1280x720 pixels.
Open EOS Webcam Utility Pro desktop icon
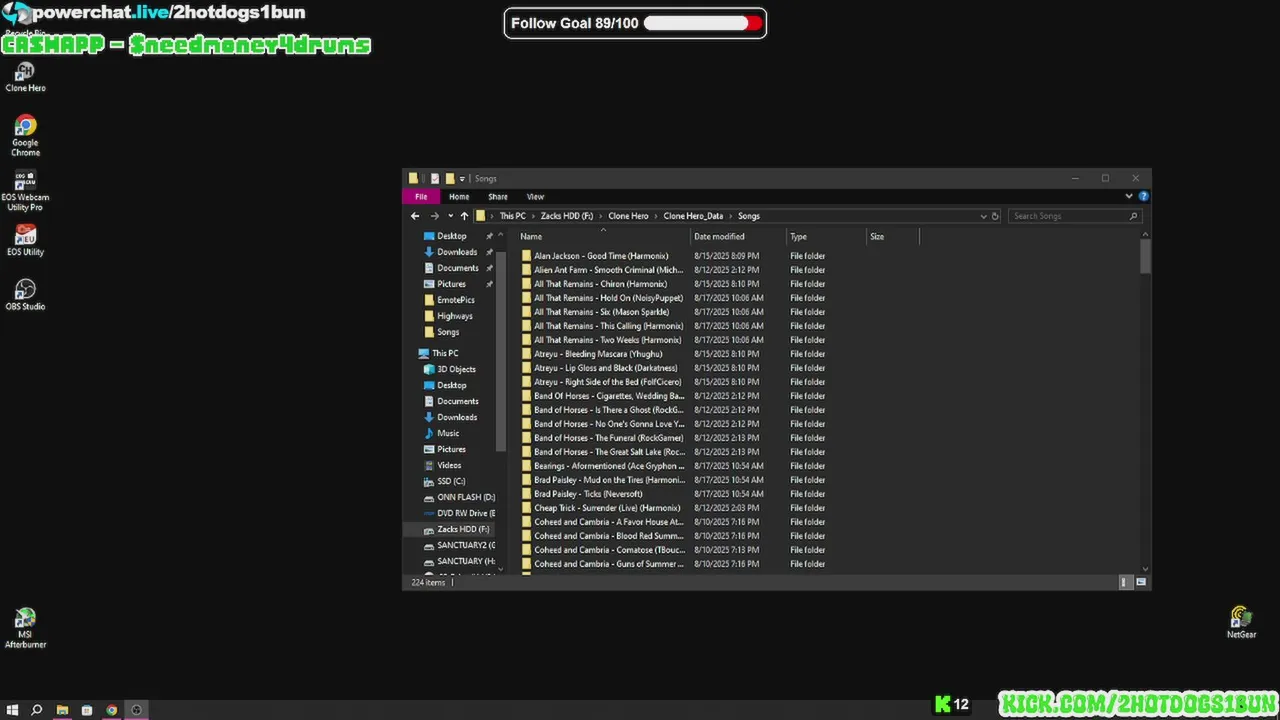click(25, 191)
